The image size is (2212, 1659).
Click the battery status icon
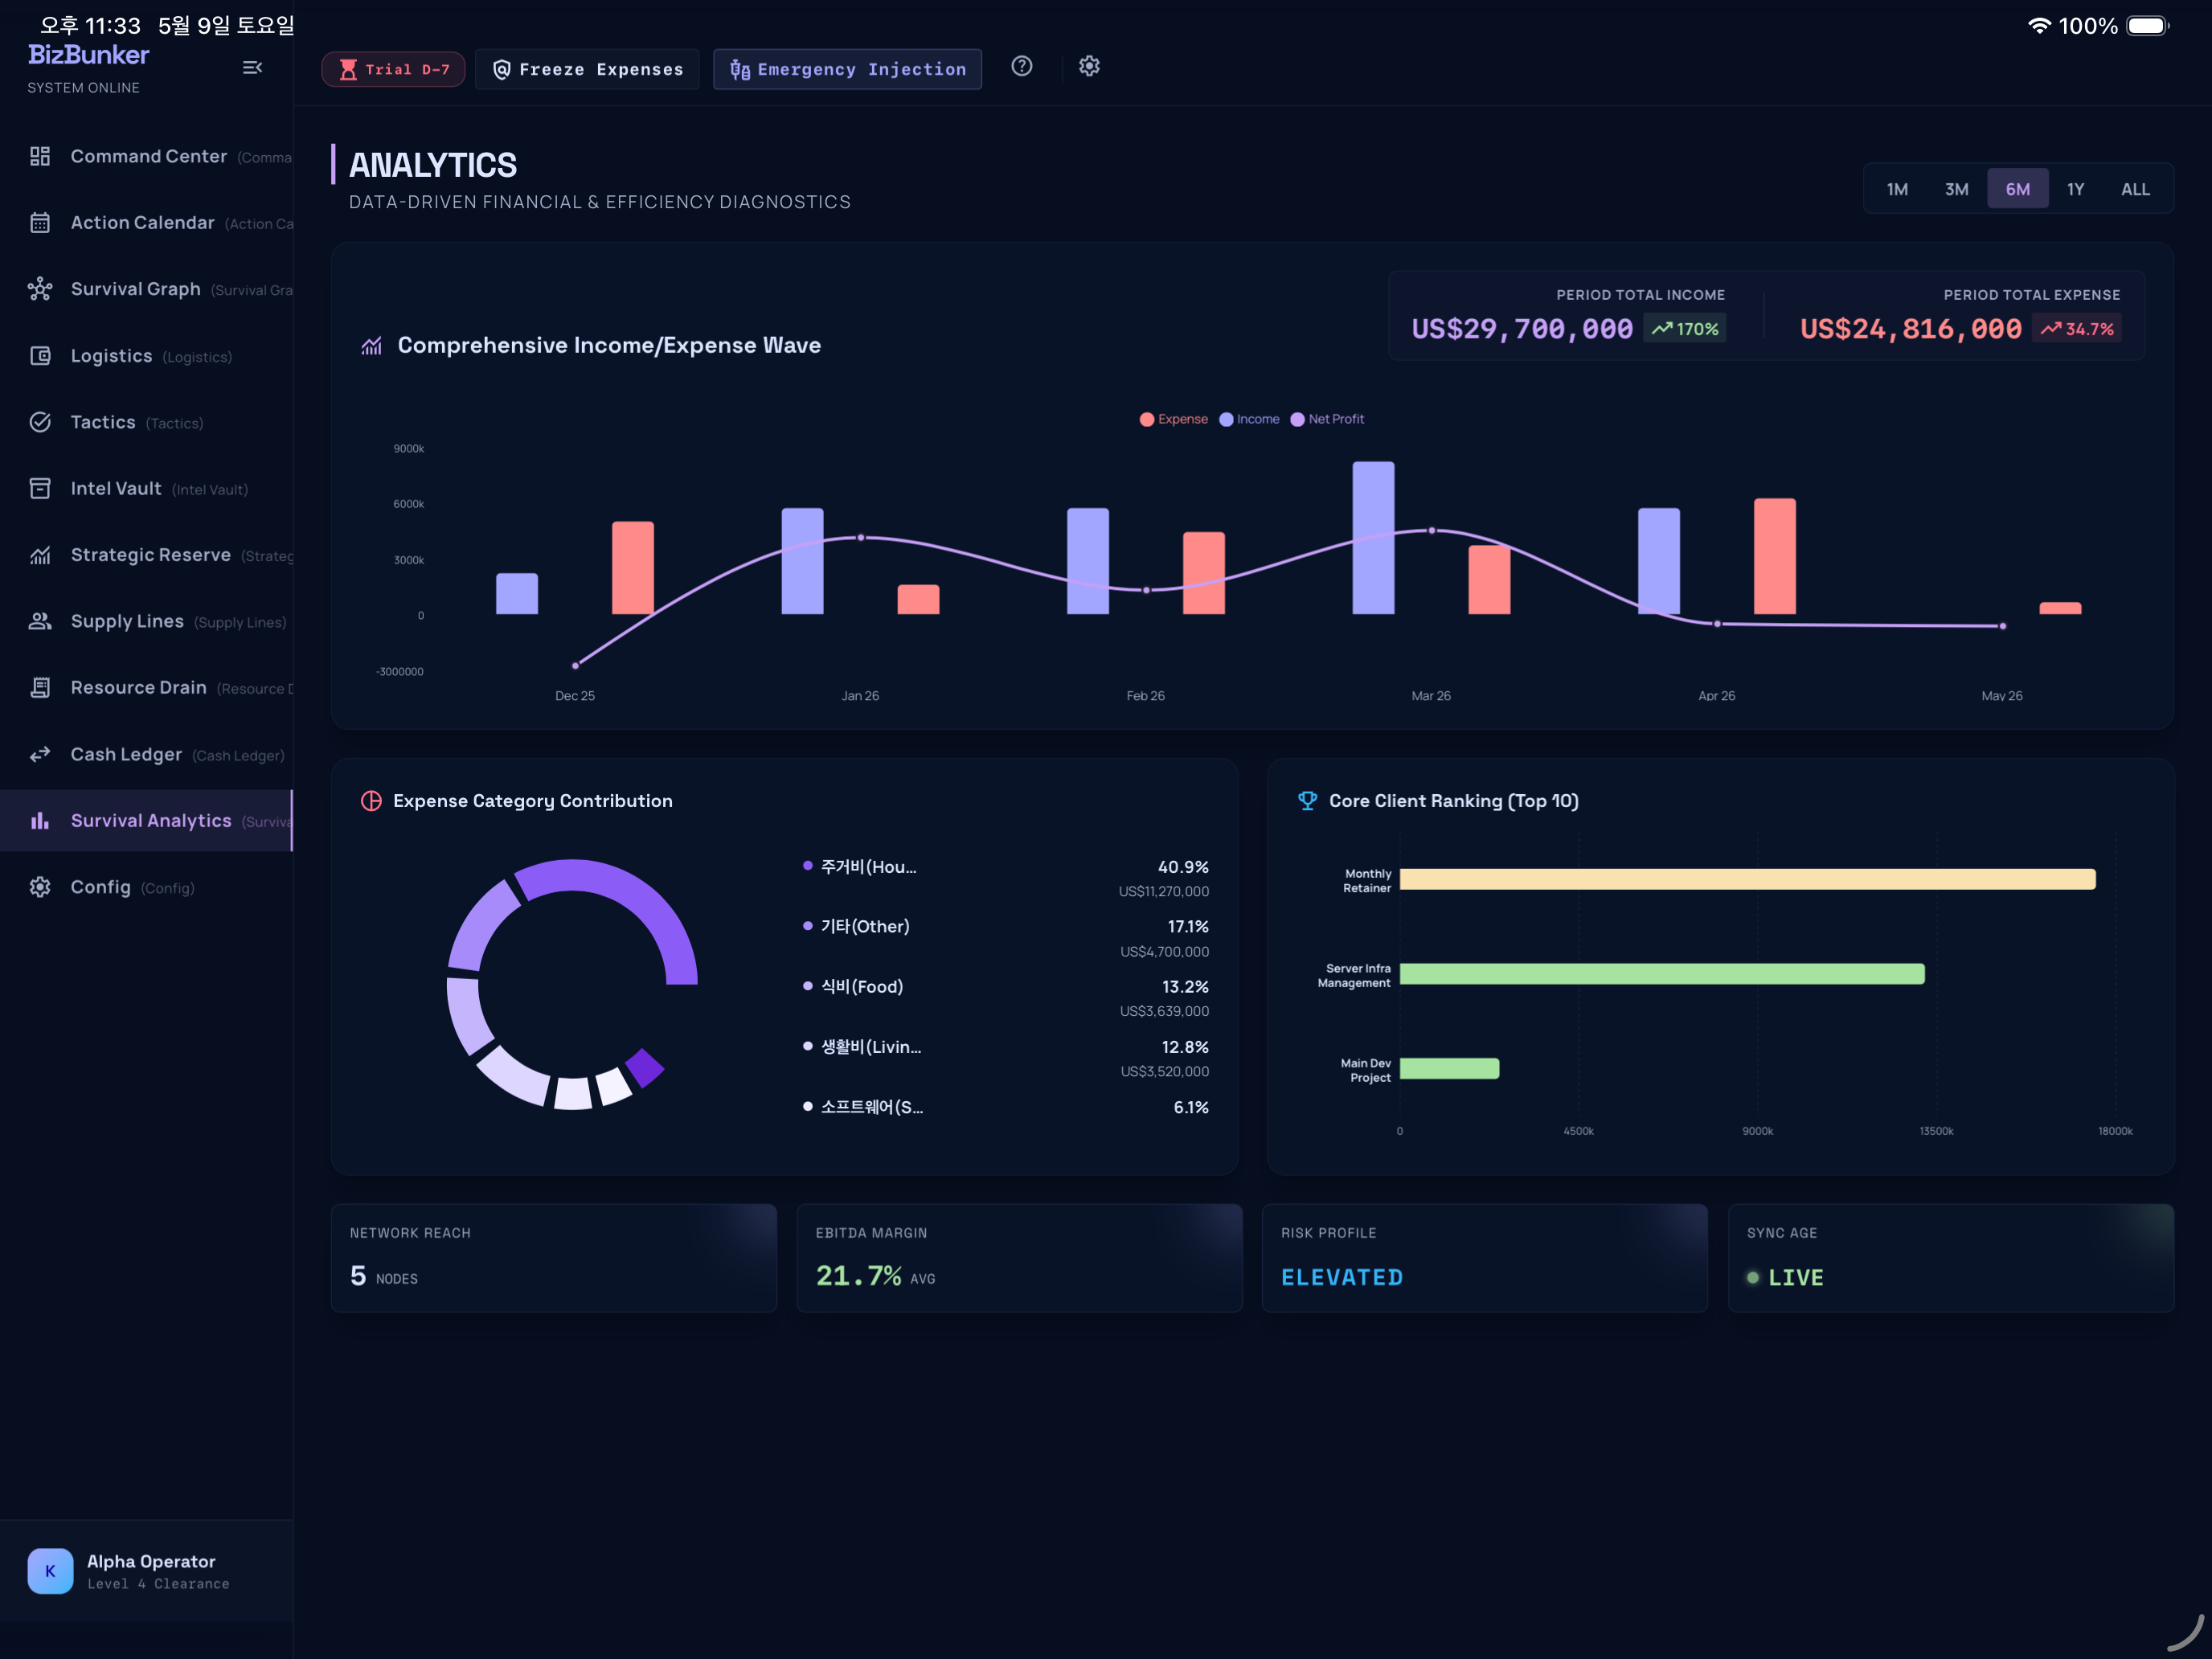click(x=2147, y=25)
